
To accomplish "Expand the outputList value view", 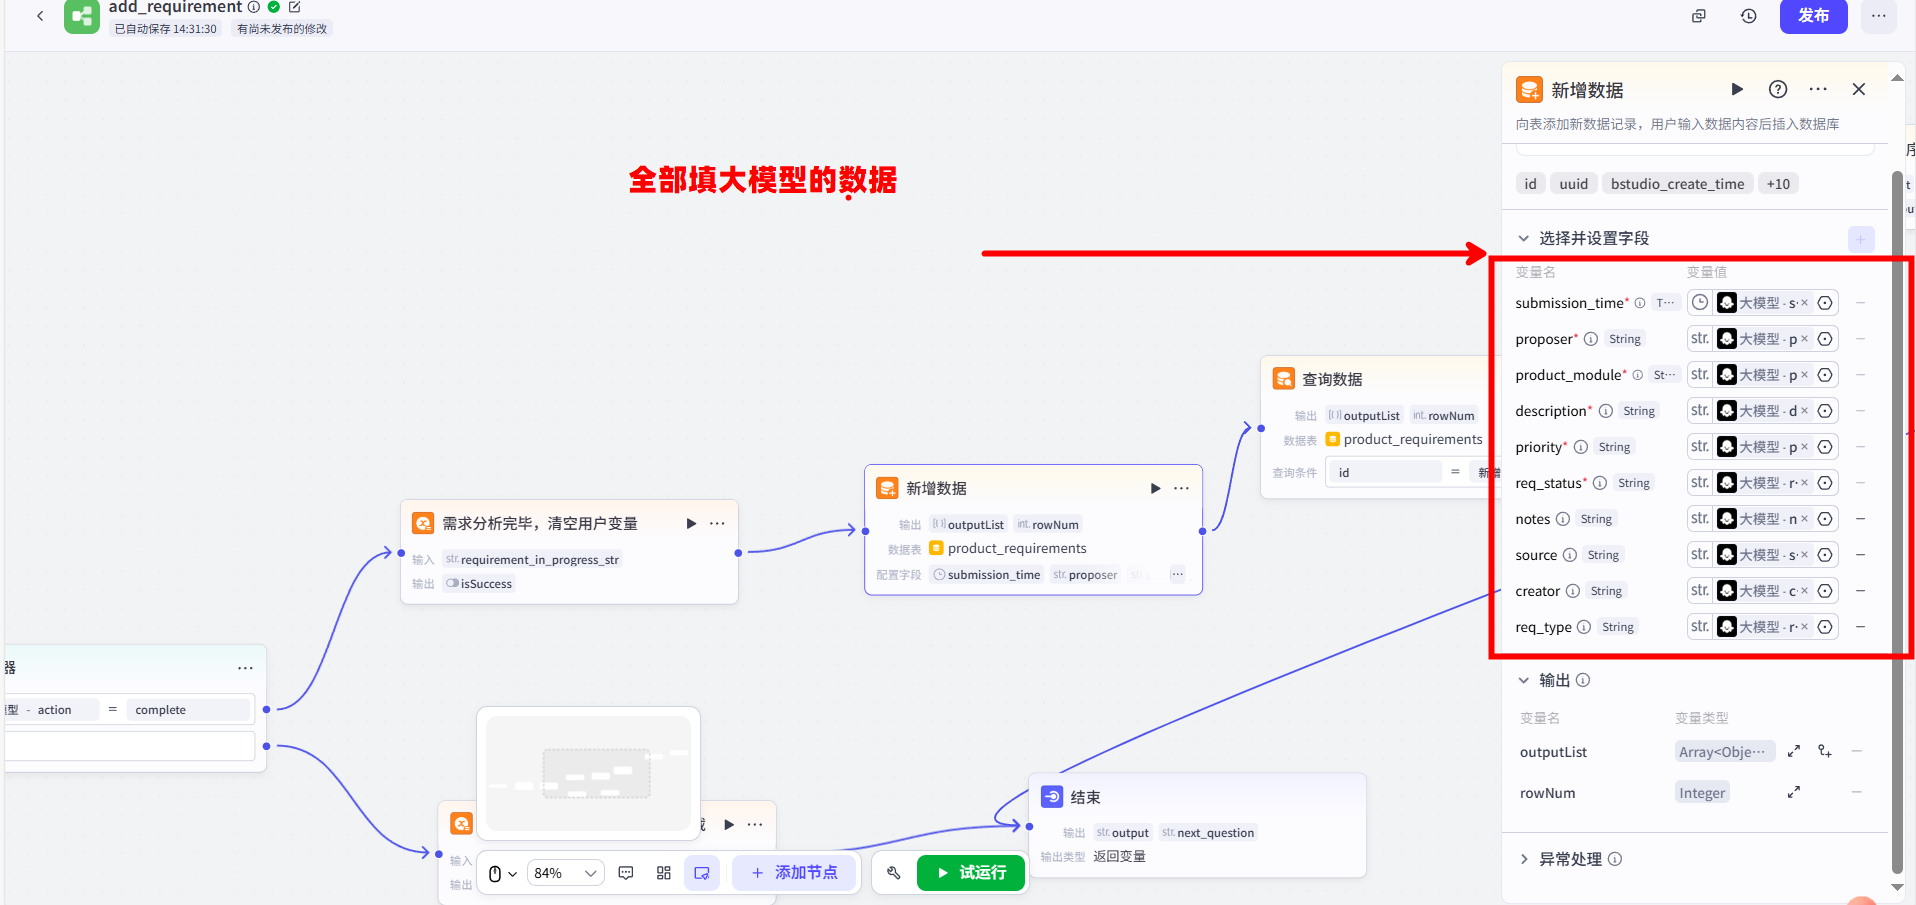I will pos(1794,751).
